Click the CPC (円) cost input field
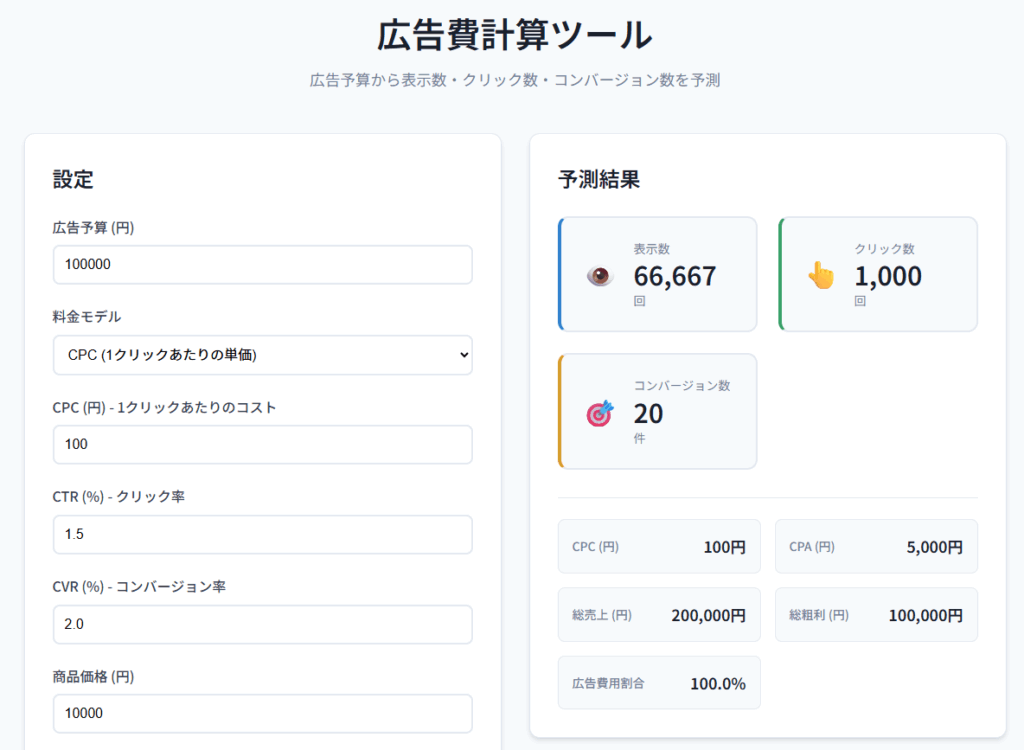Image resolution: width=1024 pixels, height=750 pixels. click(x=262, y=445)
